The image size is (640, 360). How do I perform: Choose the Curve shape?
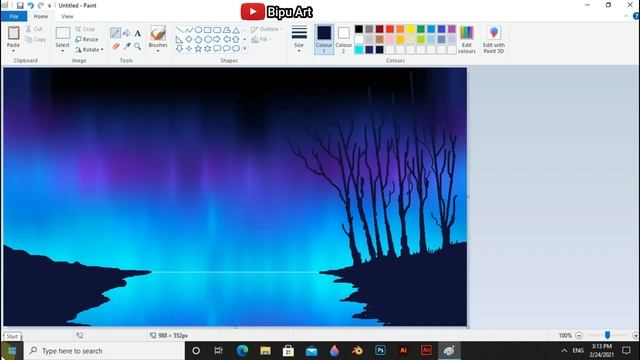pos(189,30)
